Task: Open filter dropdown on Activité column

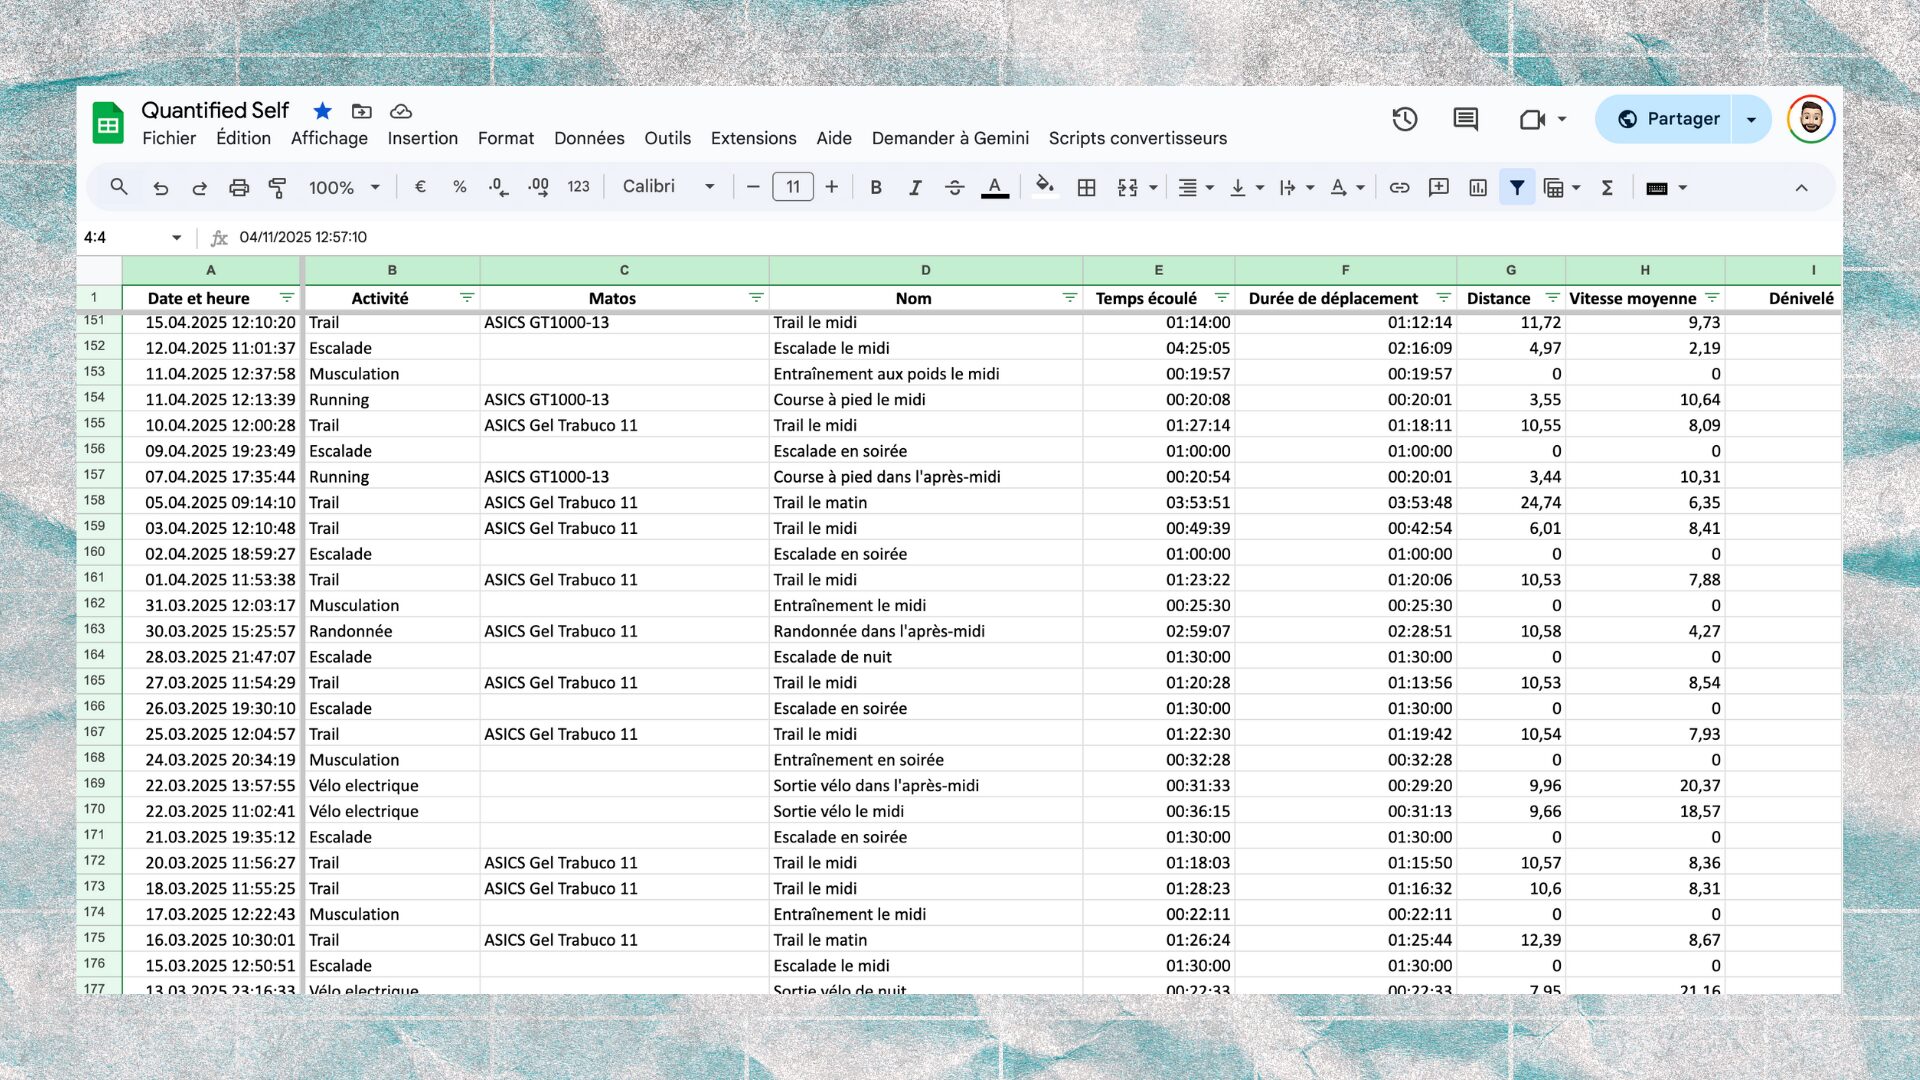Action: click(x=466, y=298)
